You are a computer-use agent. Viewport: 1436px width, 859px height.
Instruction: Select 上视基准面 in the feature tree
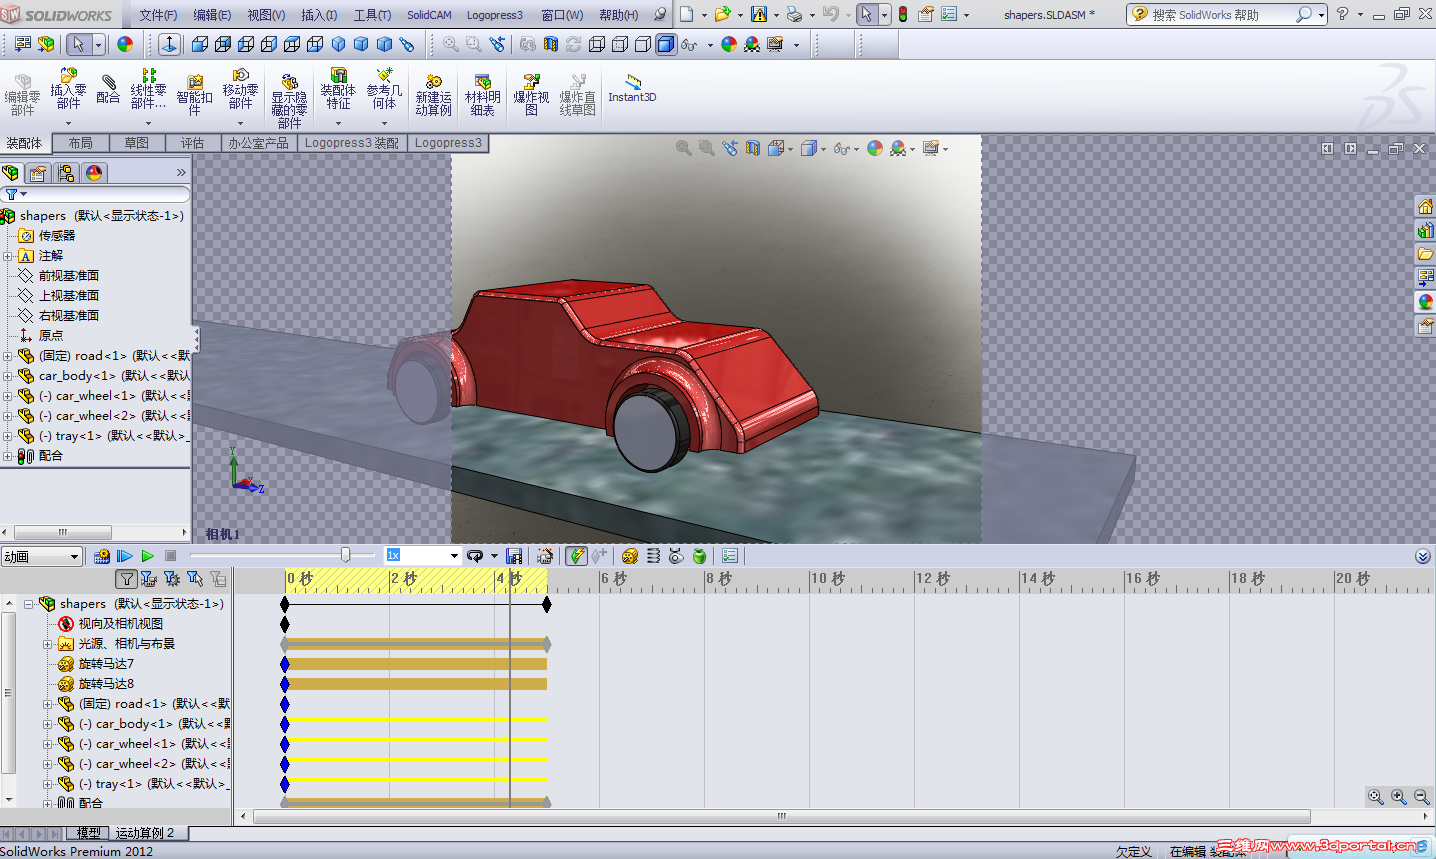coord(68,296)
